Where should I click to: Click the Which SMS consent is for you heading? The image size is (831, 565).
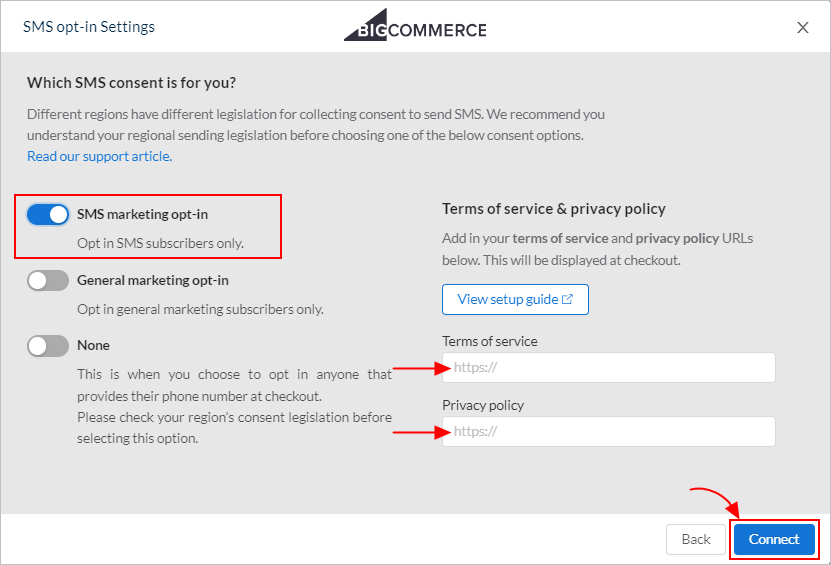(x=131, y=83)
